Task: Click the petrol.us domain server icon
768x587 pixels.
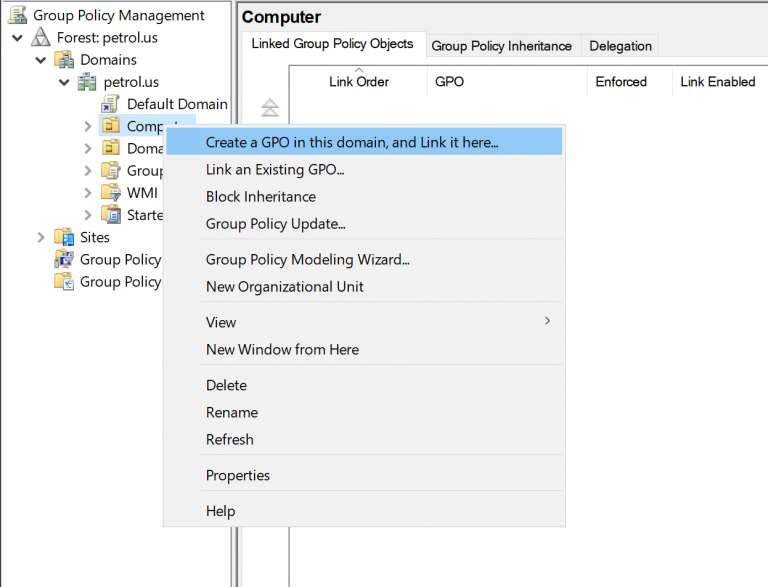Action: (x=87, y=82)
